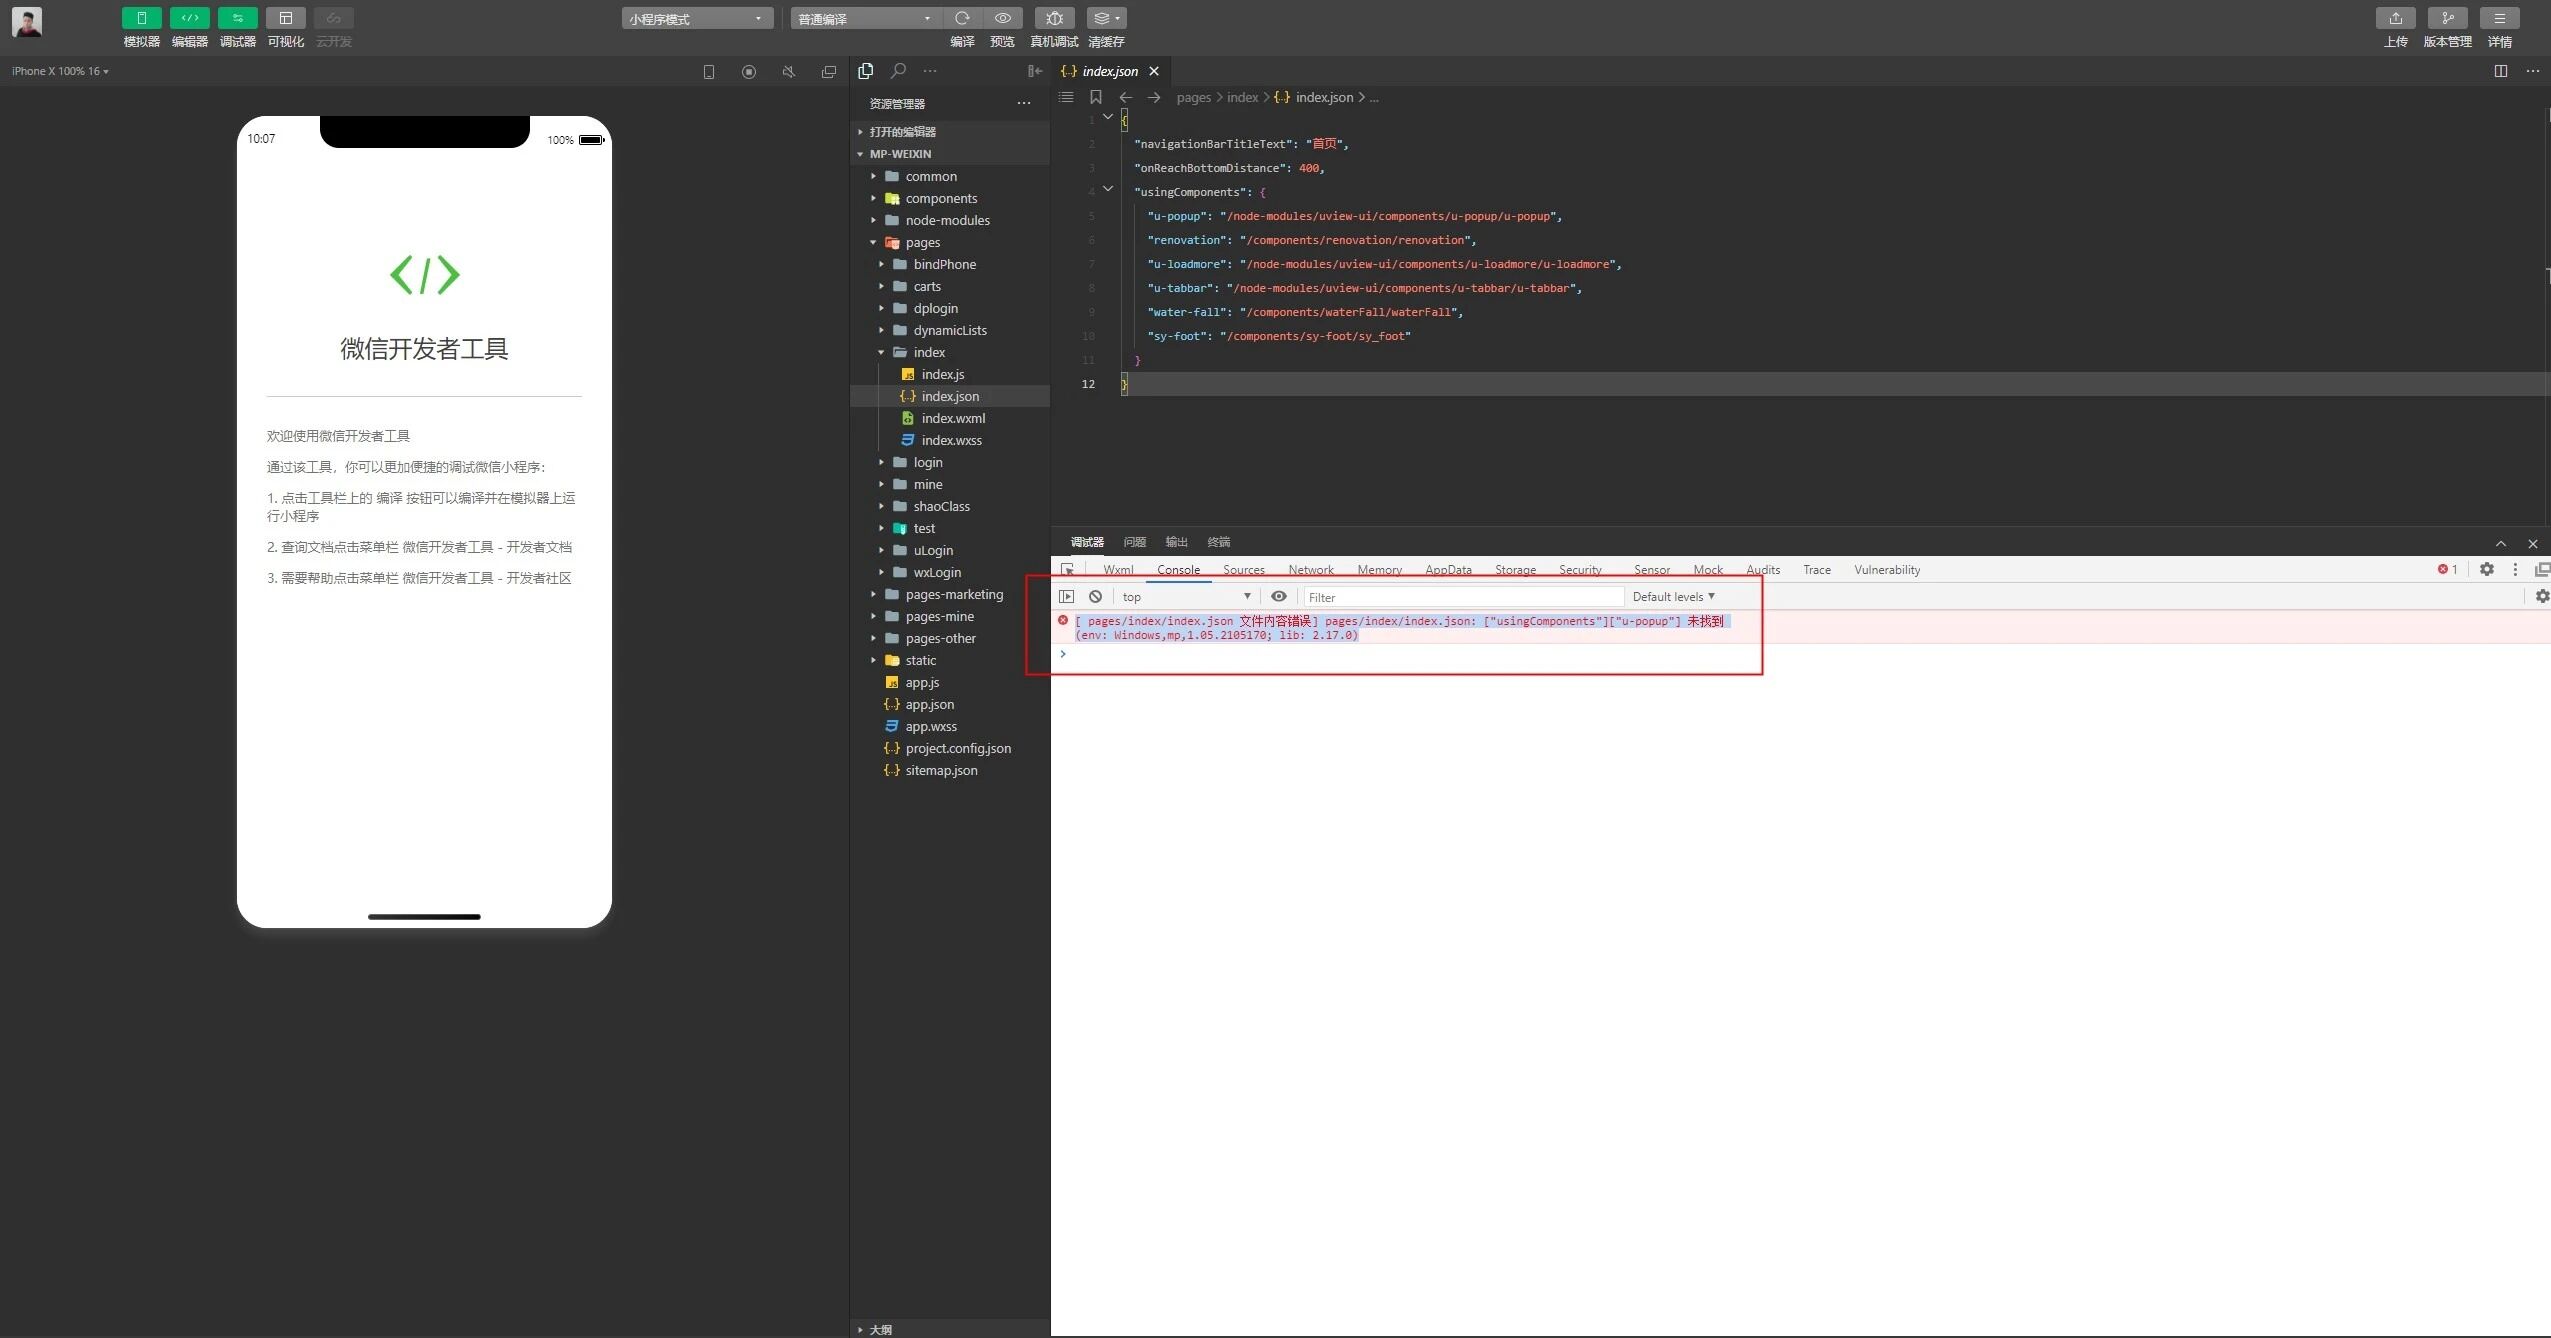Open index.wxml in the file tree

[x=952, y=419]
